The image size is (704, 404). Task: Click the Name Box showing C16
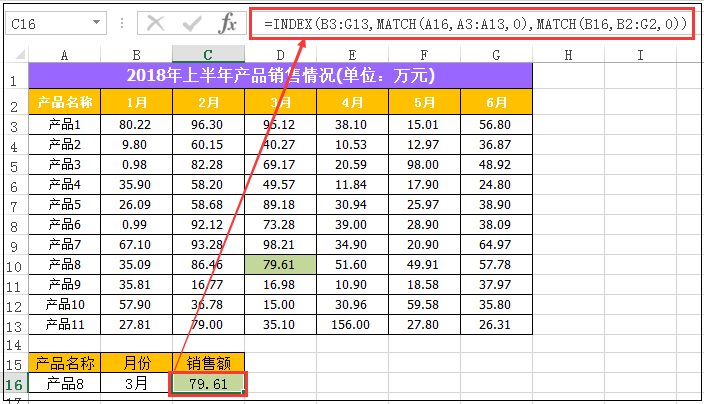(56, 23)
